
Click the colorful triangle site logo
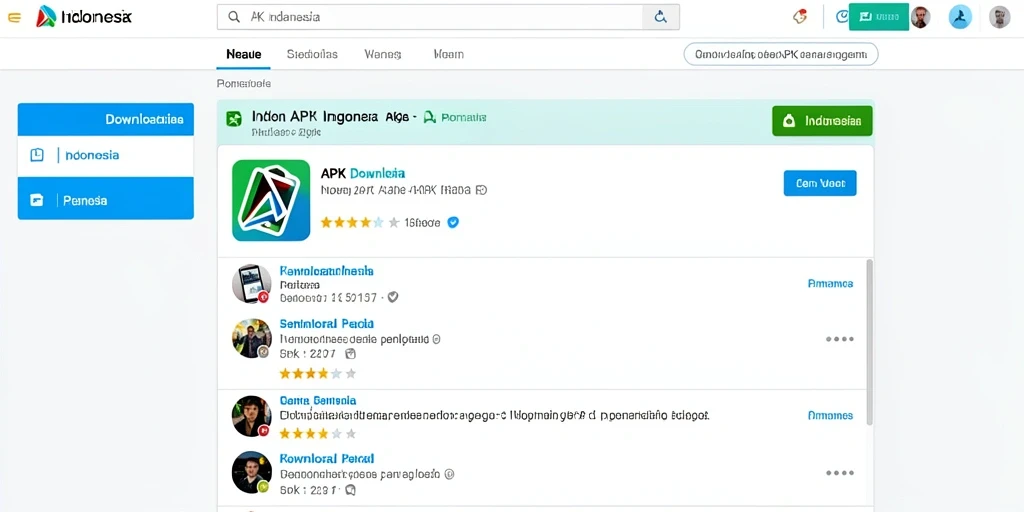pyautogui.click(x=46, y=16)
